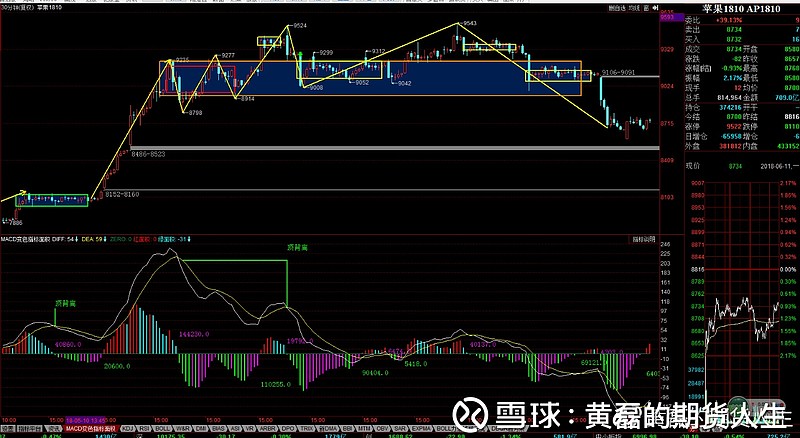Click the 删自选 button above chart

[x=616, y=8]
